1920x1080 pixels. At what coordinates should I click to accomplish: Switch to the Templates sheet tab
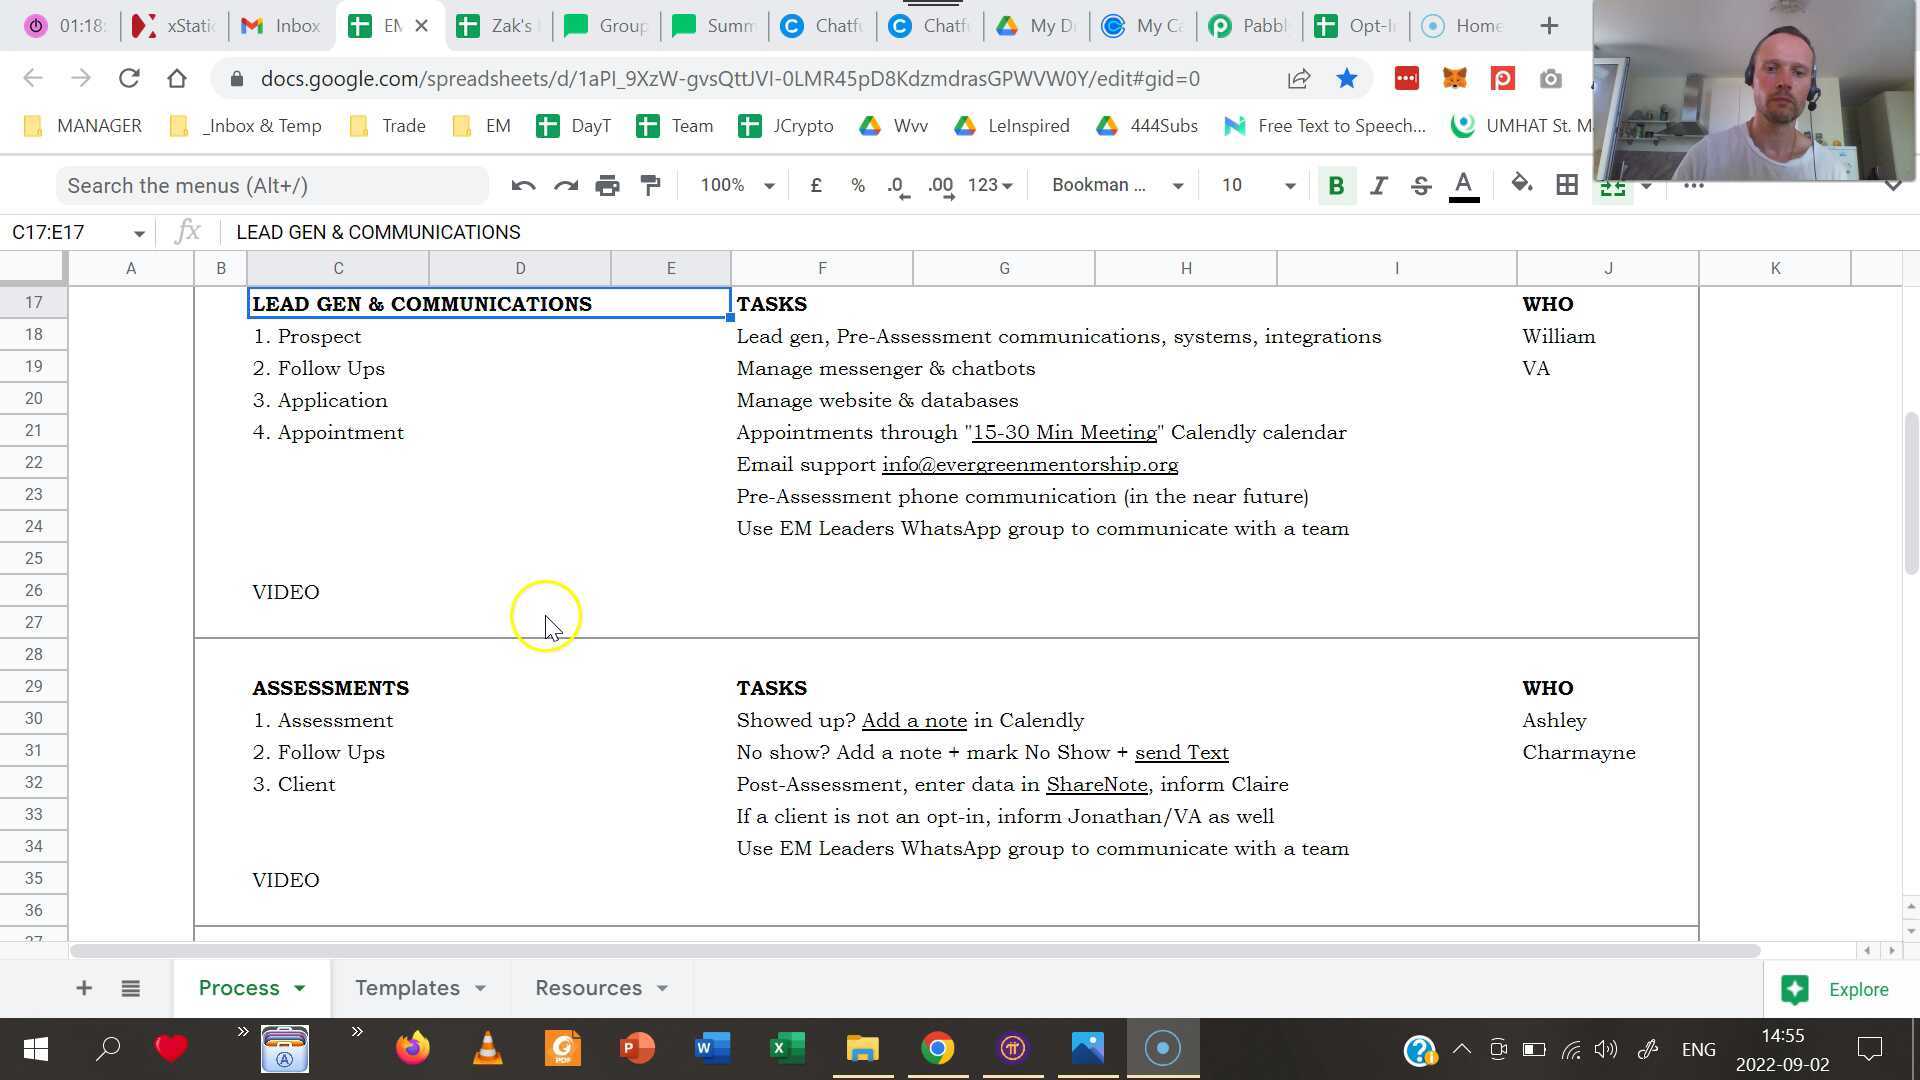407,987
